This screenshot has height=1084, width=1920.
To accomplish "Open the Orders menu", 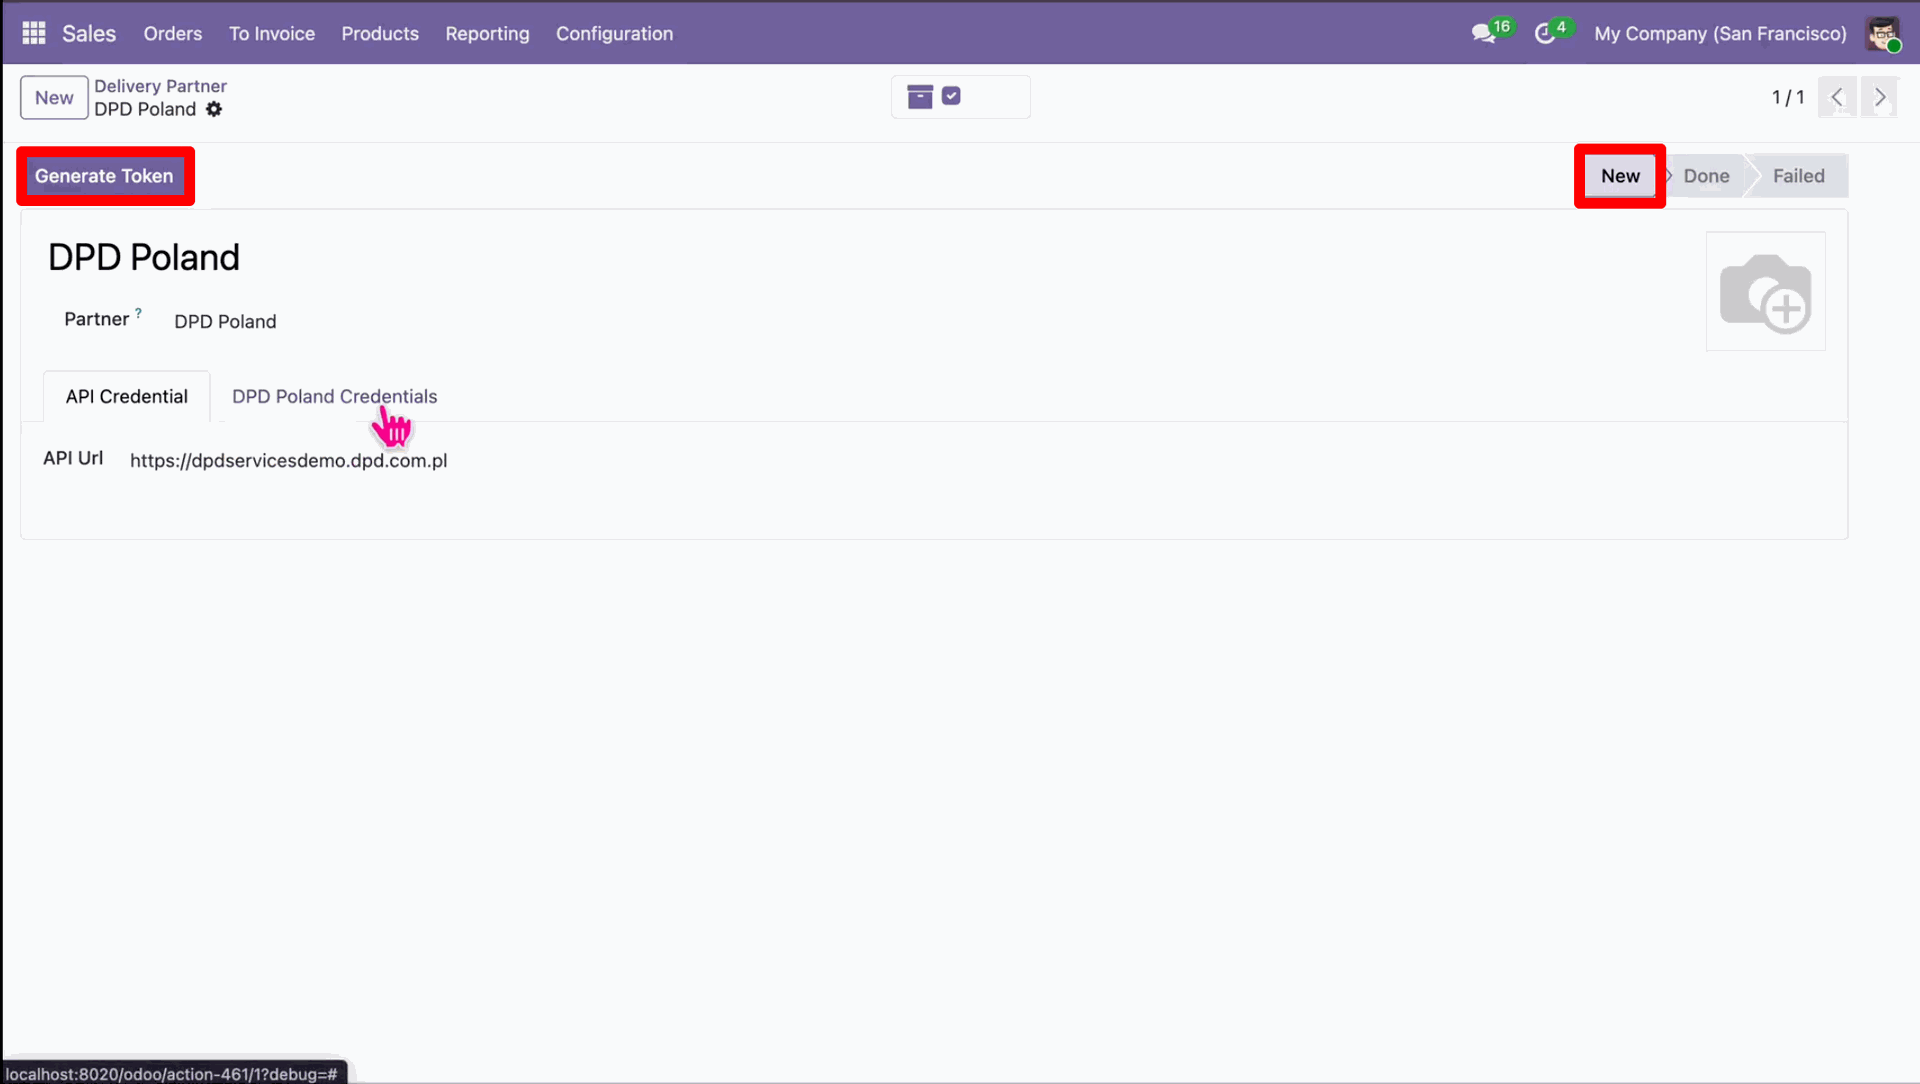I will point(173,33).
